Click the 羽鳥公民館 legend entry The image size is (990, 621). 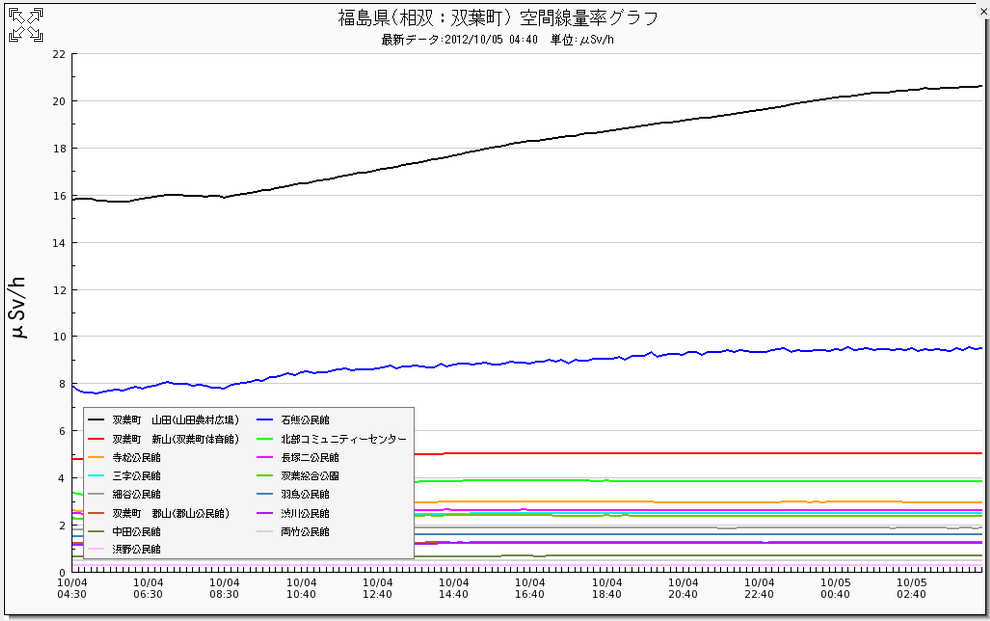(x=305, y=494)
